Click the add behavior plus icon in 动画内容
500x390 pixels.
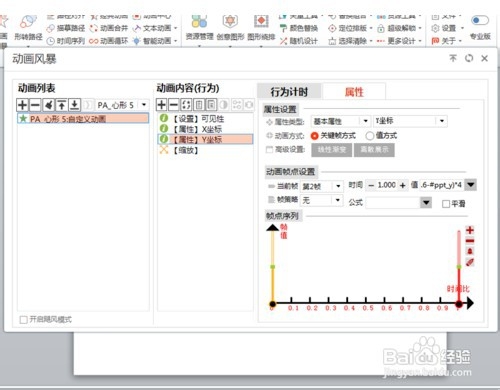162,105
